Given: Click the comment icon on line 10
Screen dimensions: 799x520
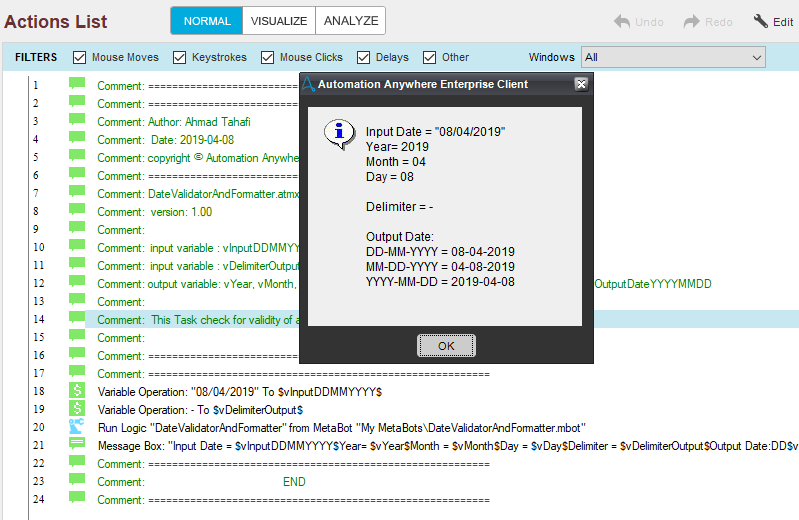Looking at the screenshot, I should (x=77, y=246).
